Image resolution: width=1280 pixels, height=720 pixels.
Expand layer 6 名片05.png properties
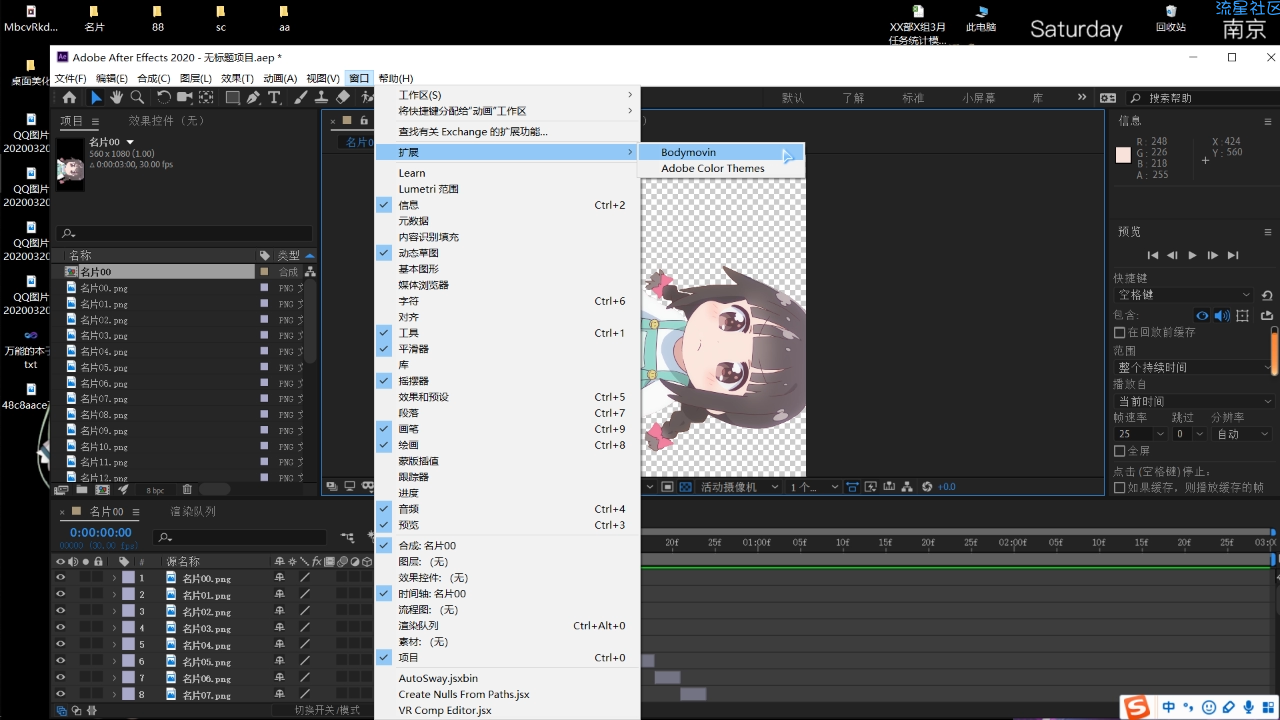[x=114, y=661]
